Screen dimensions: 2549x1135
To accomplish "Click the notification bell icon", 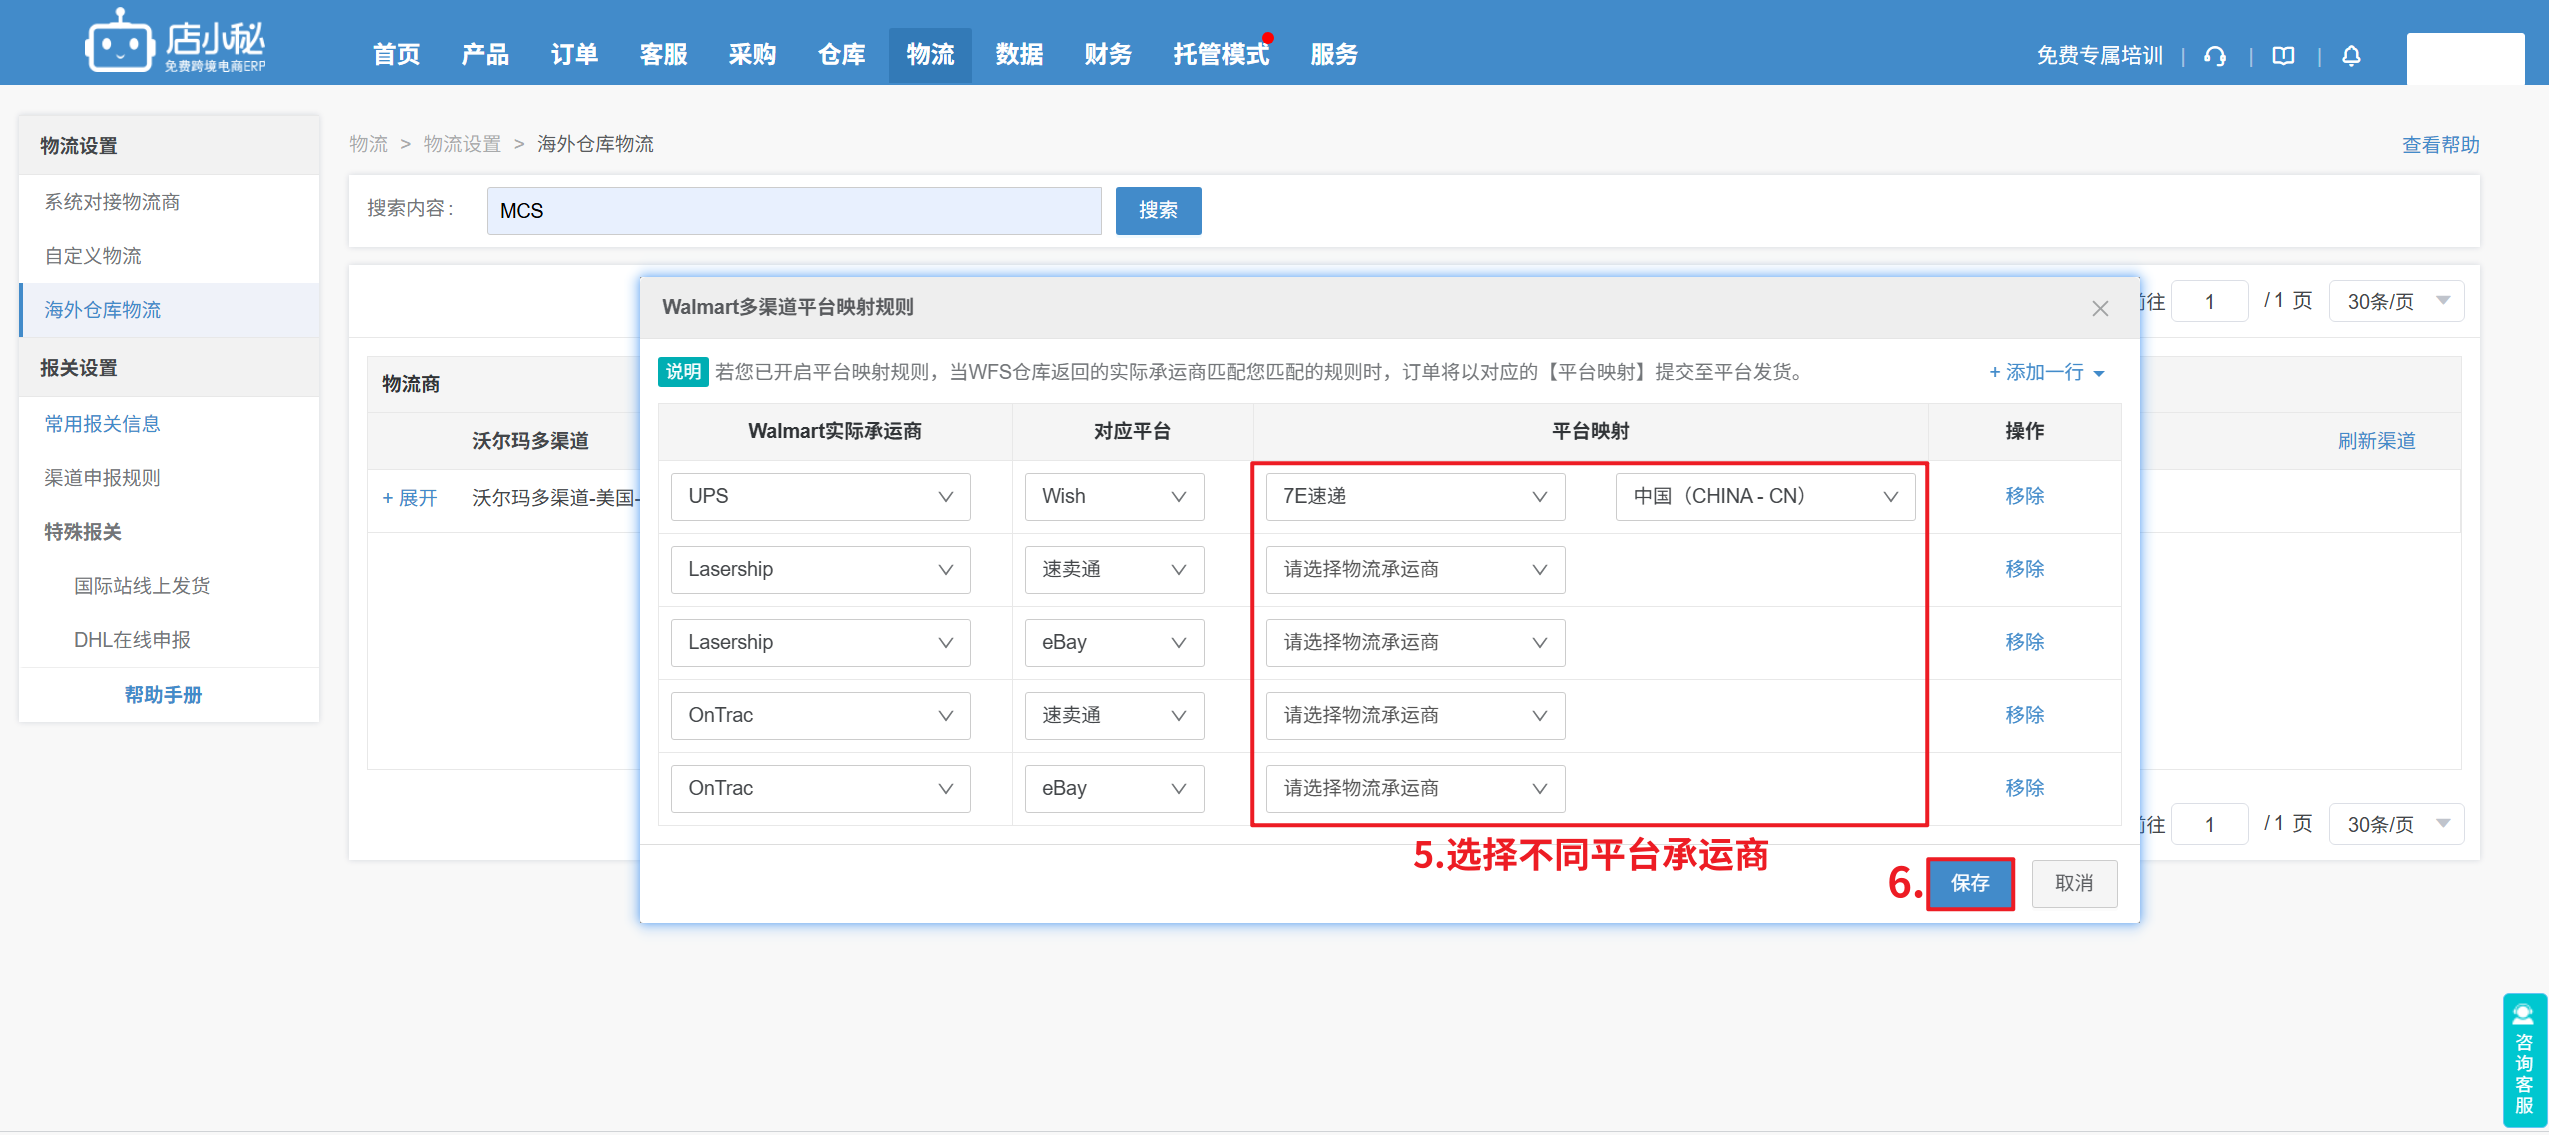I will coord(2351,56).
